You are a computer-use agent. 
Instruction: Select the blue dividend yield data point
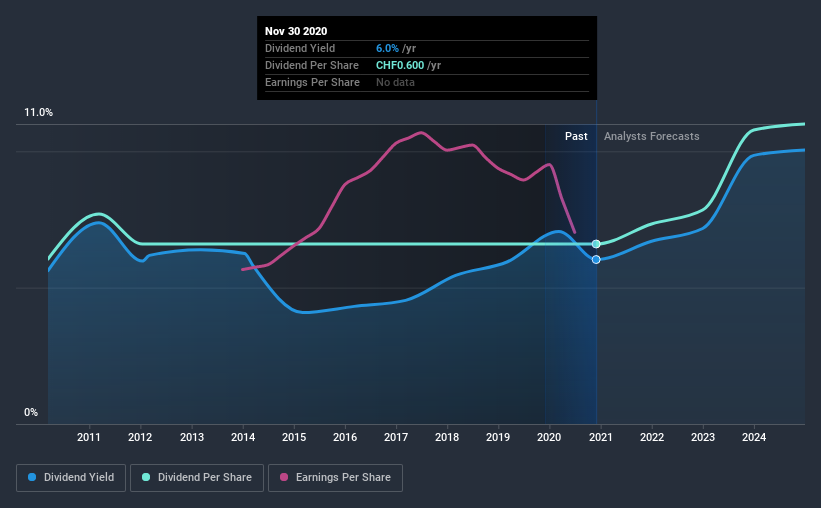click(x=596, y=260)
